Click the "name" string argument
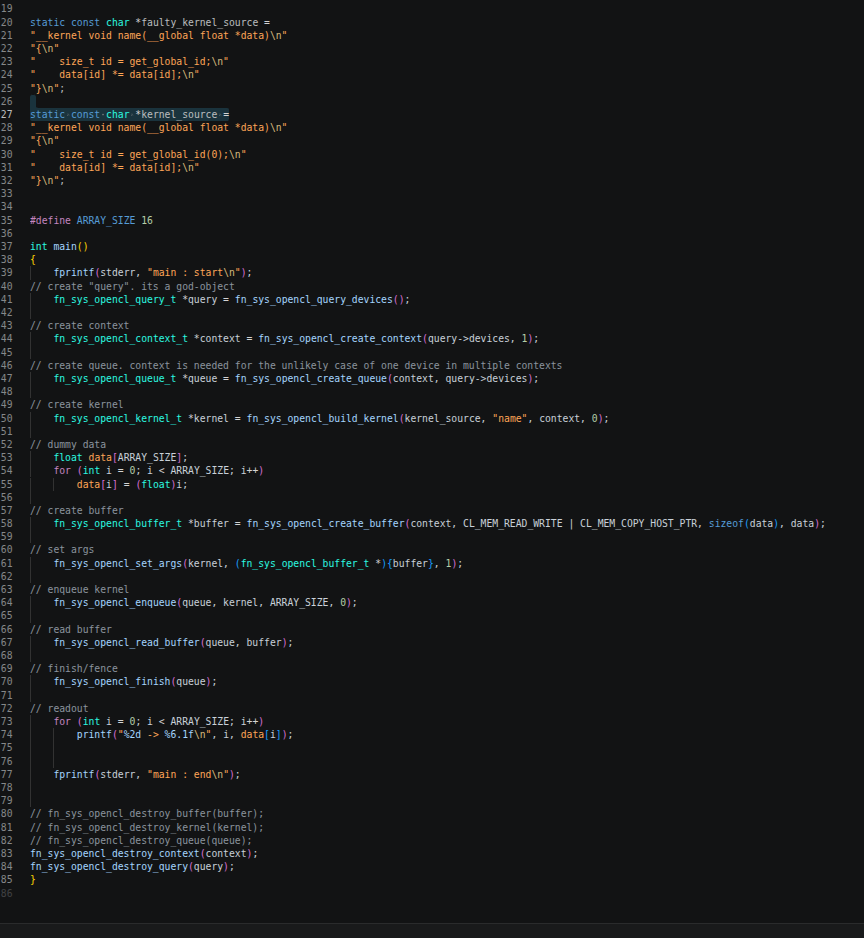 (x=510, y=419)
